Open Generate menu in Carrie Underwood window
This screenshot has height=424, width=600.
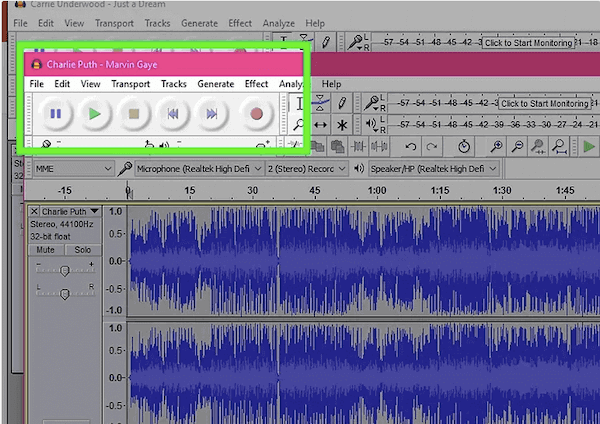pyautogui.click(x=199, y=23)
